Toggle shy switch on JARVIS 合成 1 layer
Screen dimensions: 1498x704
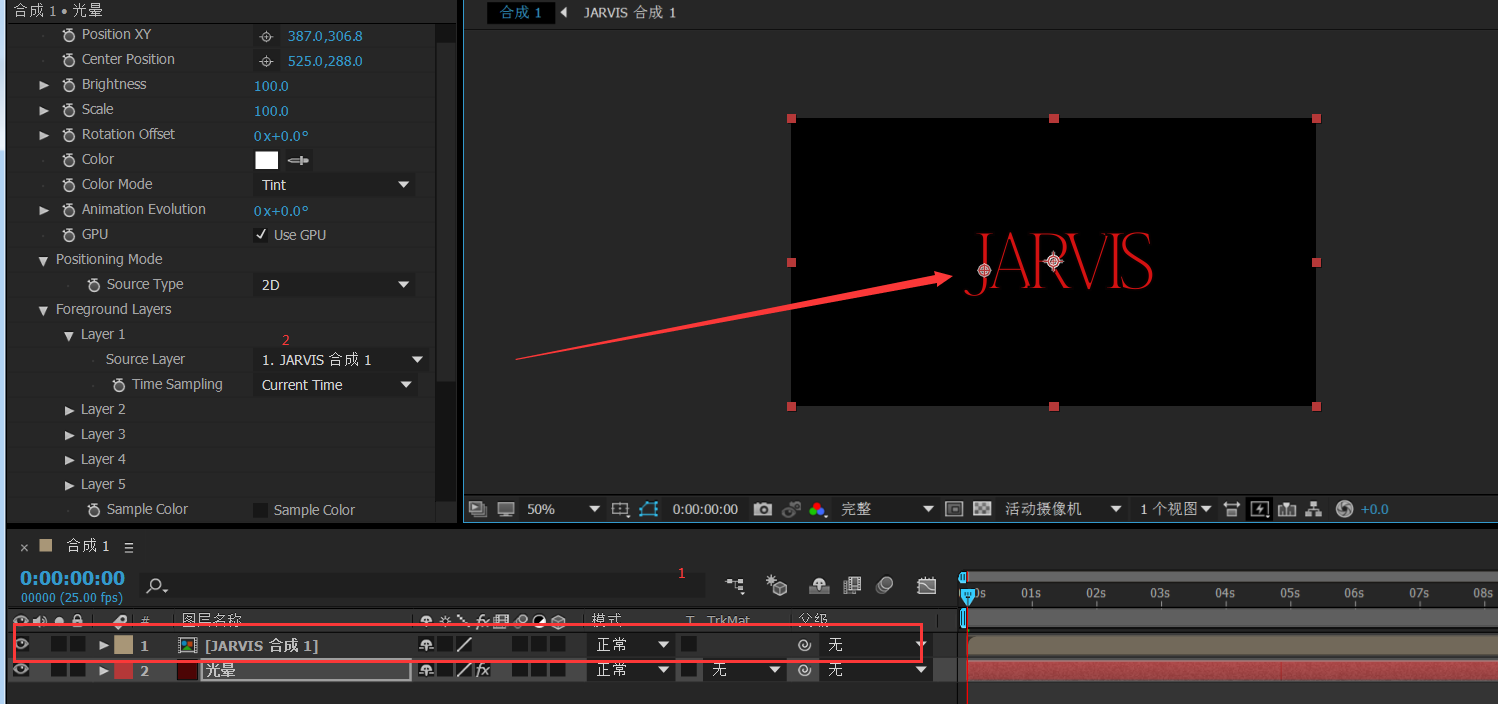[426, 645]
